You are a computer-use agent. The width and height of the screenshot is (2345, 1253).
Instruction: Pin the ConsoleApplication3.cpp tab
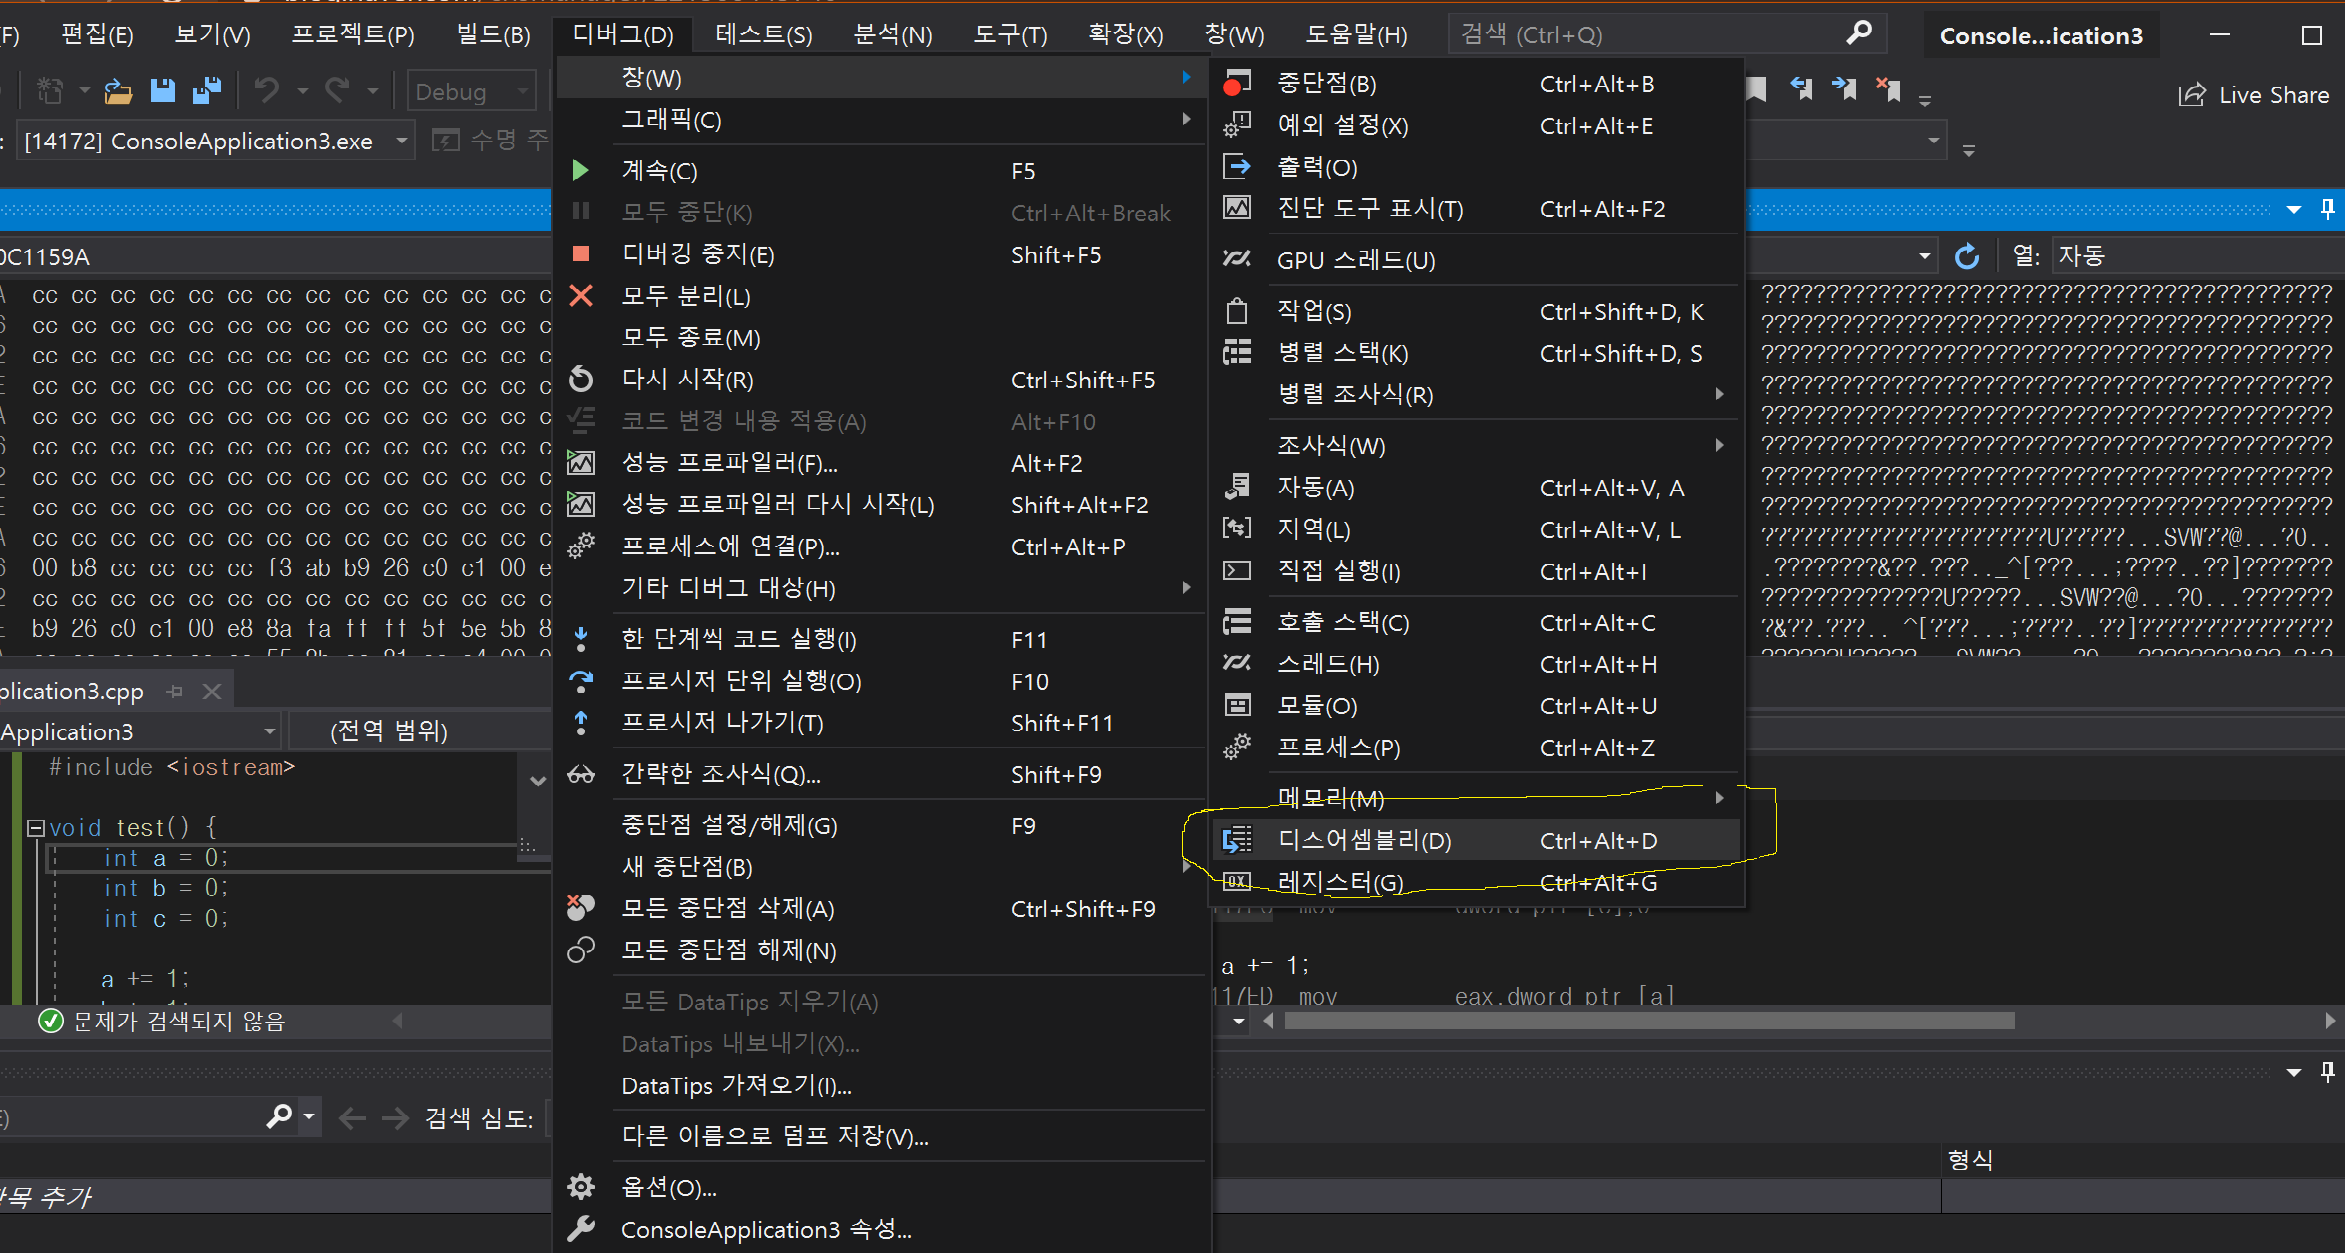coord(176,691)
